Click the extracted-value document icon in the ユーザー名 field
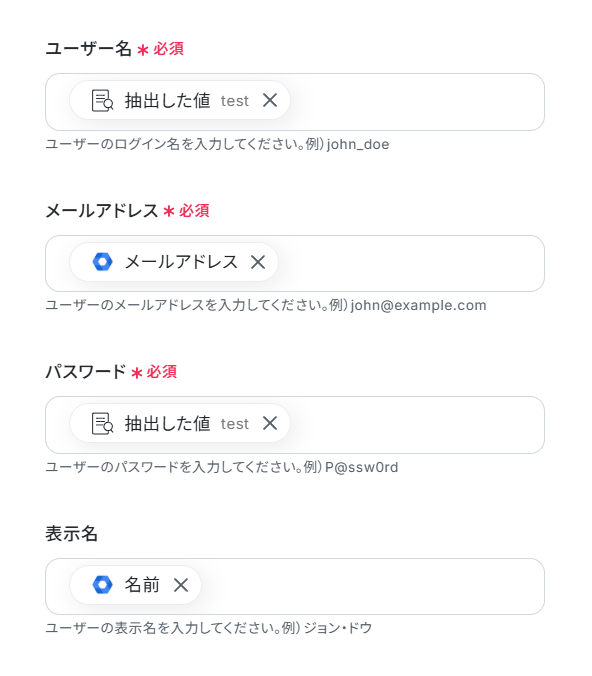The image size is (592, 676). (103, 100)
